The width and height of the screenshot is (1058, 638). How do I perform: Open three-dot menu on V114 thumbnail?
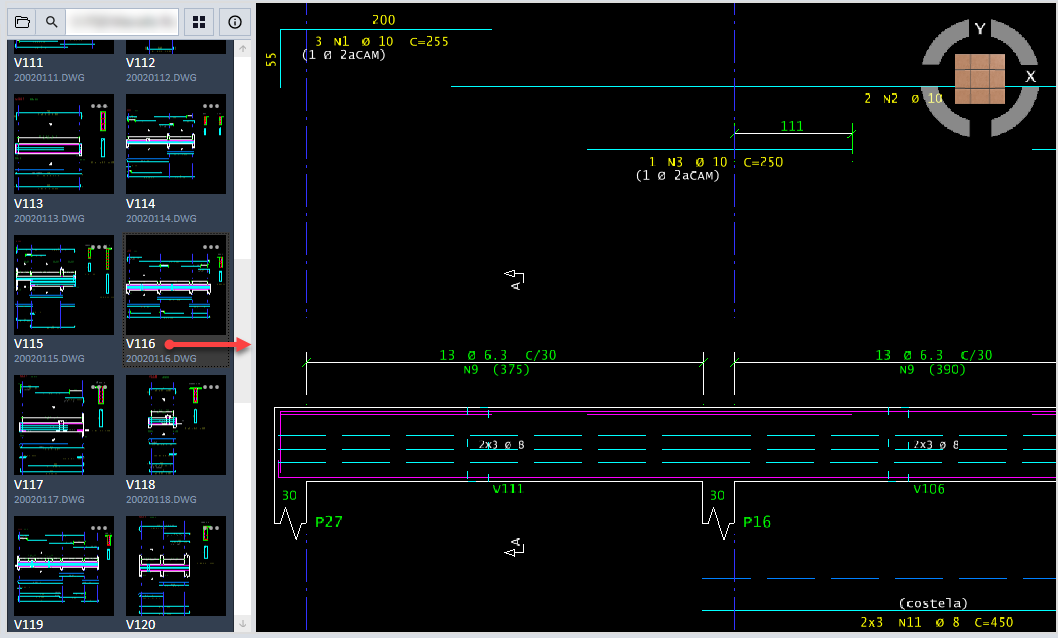pos(211,105)
